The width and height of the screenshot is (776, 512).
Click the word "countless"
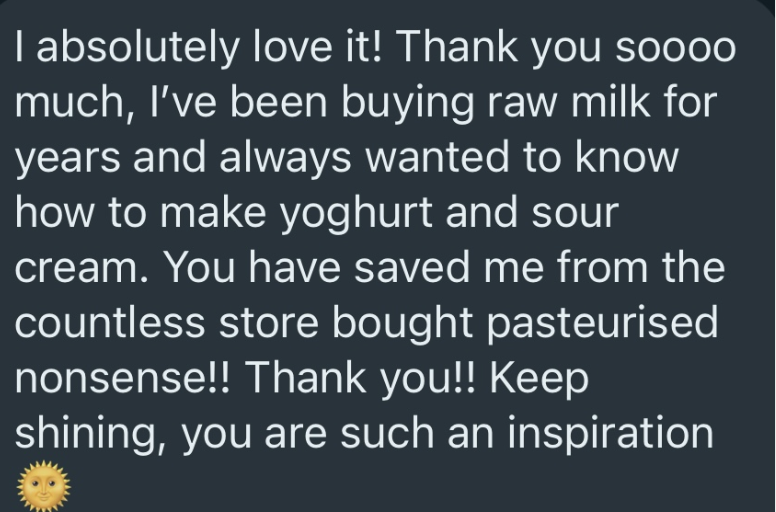[110, 322]
